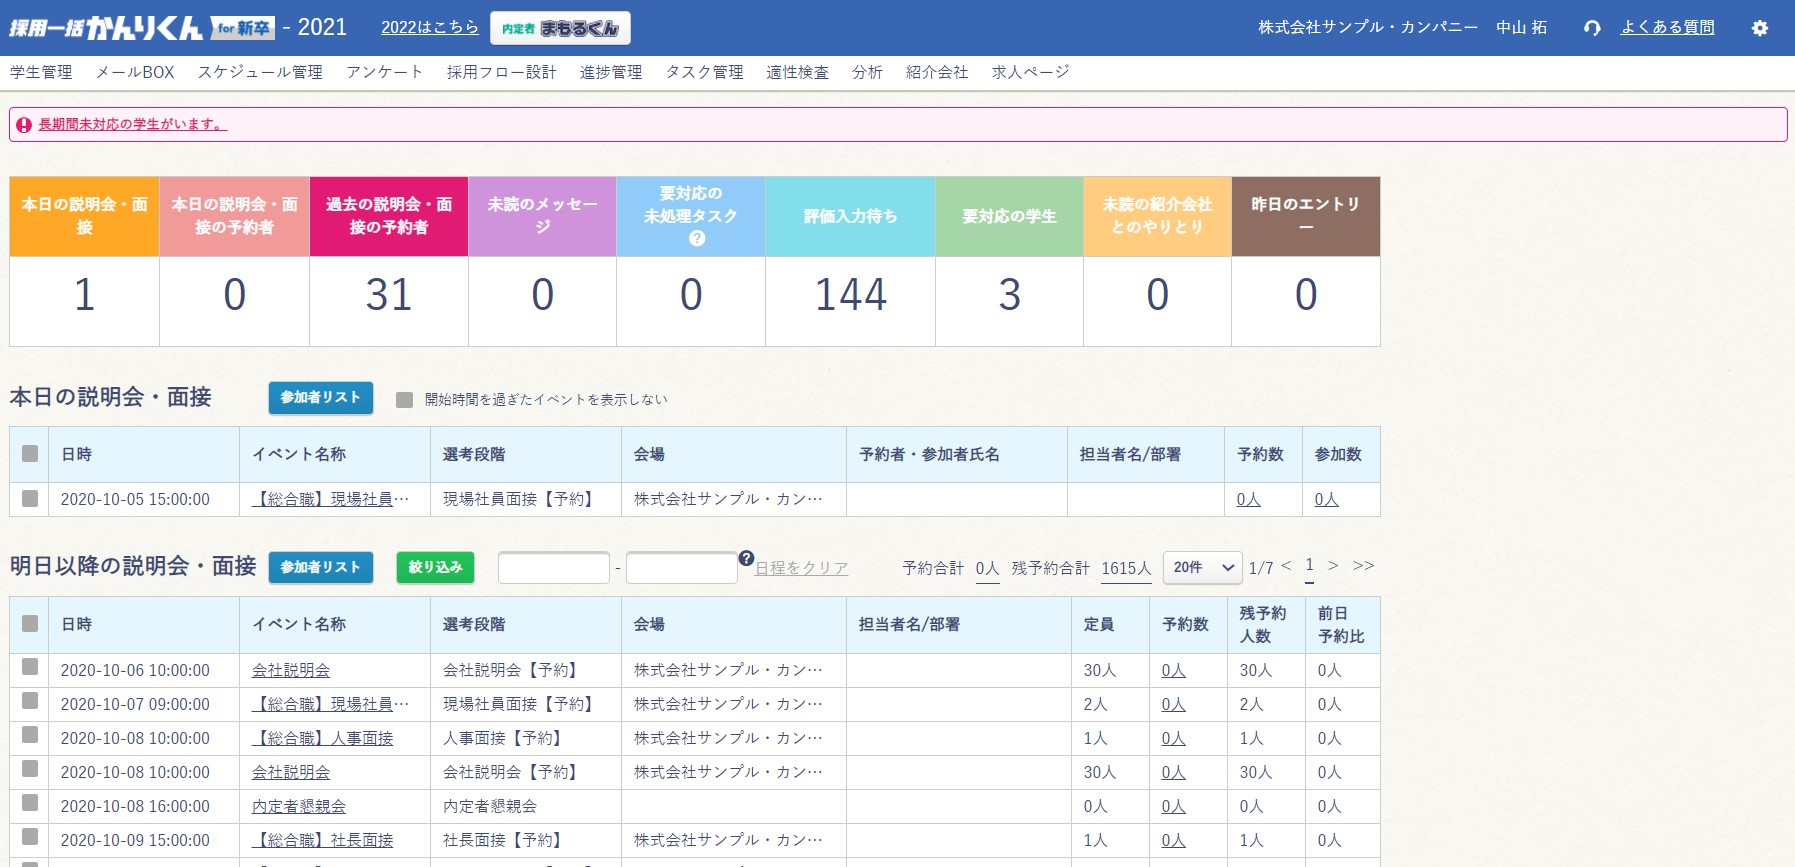Check the 2020-10-09 15:00:00 row checkbox
The width and height of the screenshot is (1795, 867).
tap(30, 837)
